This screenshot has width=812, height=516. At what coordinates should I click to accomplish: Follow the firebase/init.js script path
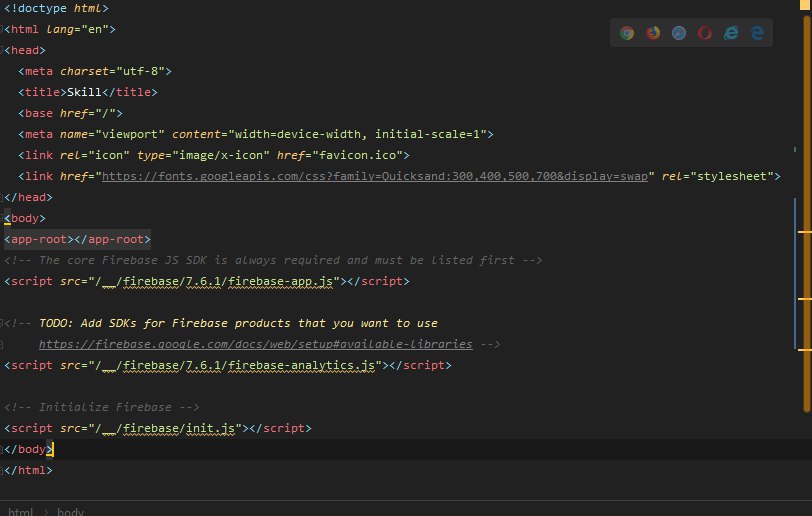165,428
